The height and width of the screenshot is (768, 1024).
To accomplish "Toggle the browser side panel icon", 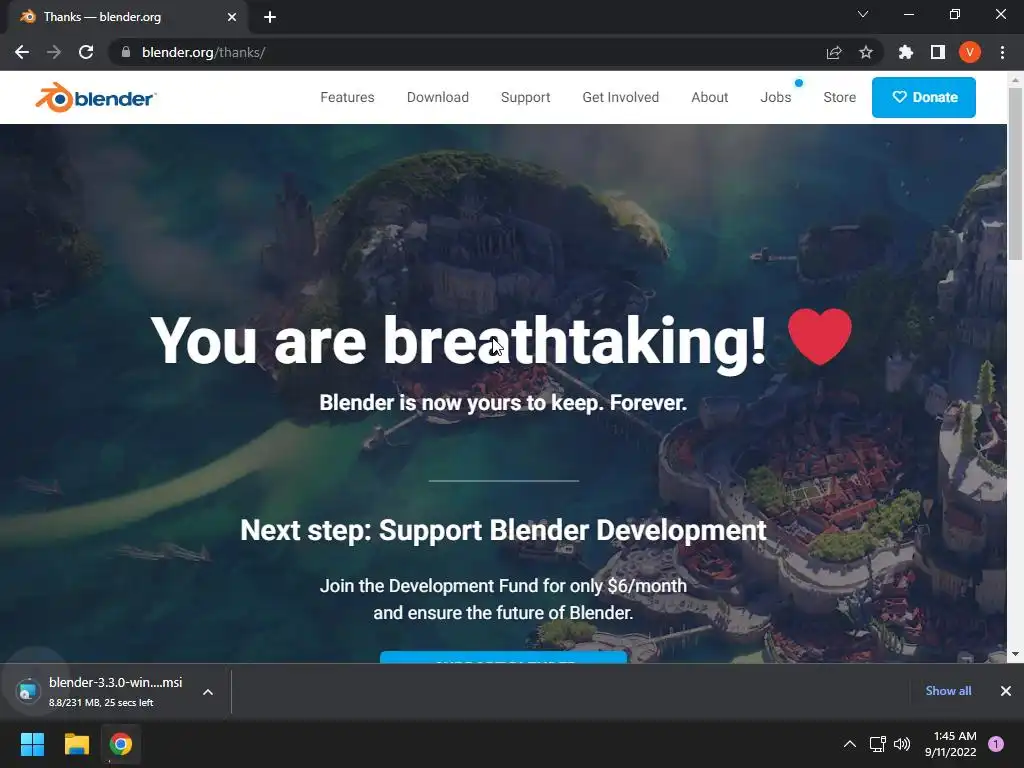I will [x=937, y=52].
